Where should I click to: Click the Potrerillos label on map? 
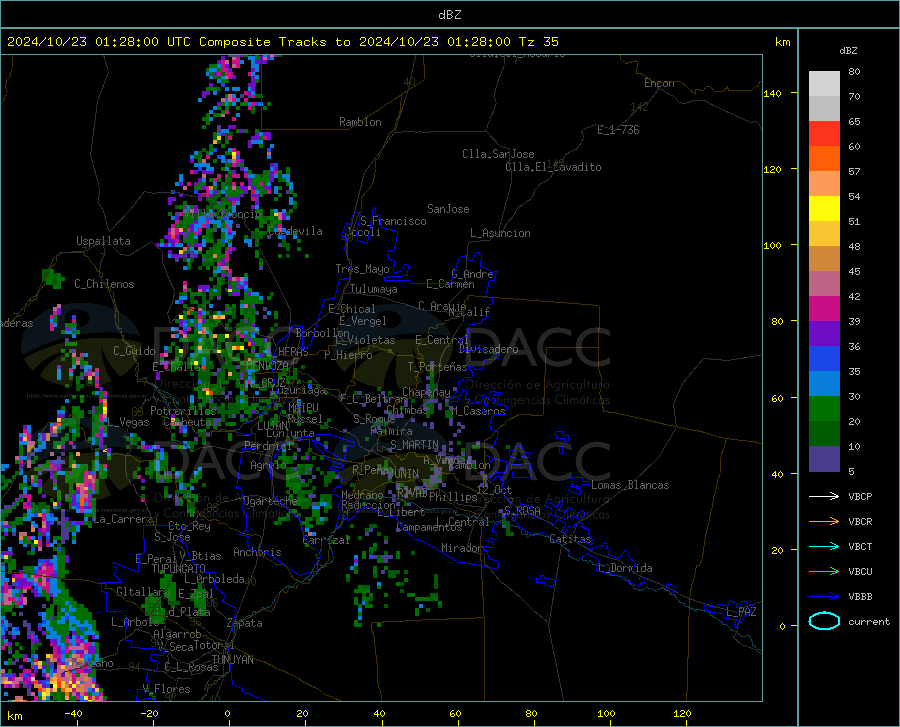pyautogui.click(x=183, y=411)
